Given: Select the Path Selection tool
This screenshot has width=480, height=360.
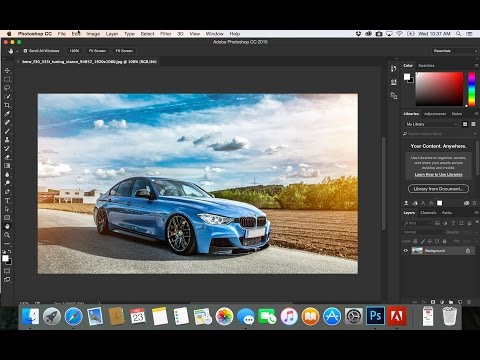Looking at the screenshot, I should pos(7,209).
